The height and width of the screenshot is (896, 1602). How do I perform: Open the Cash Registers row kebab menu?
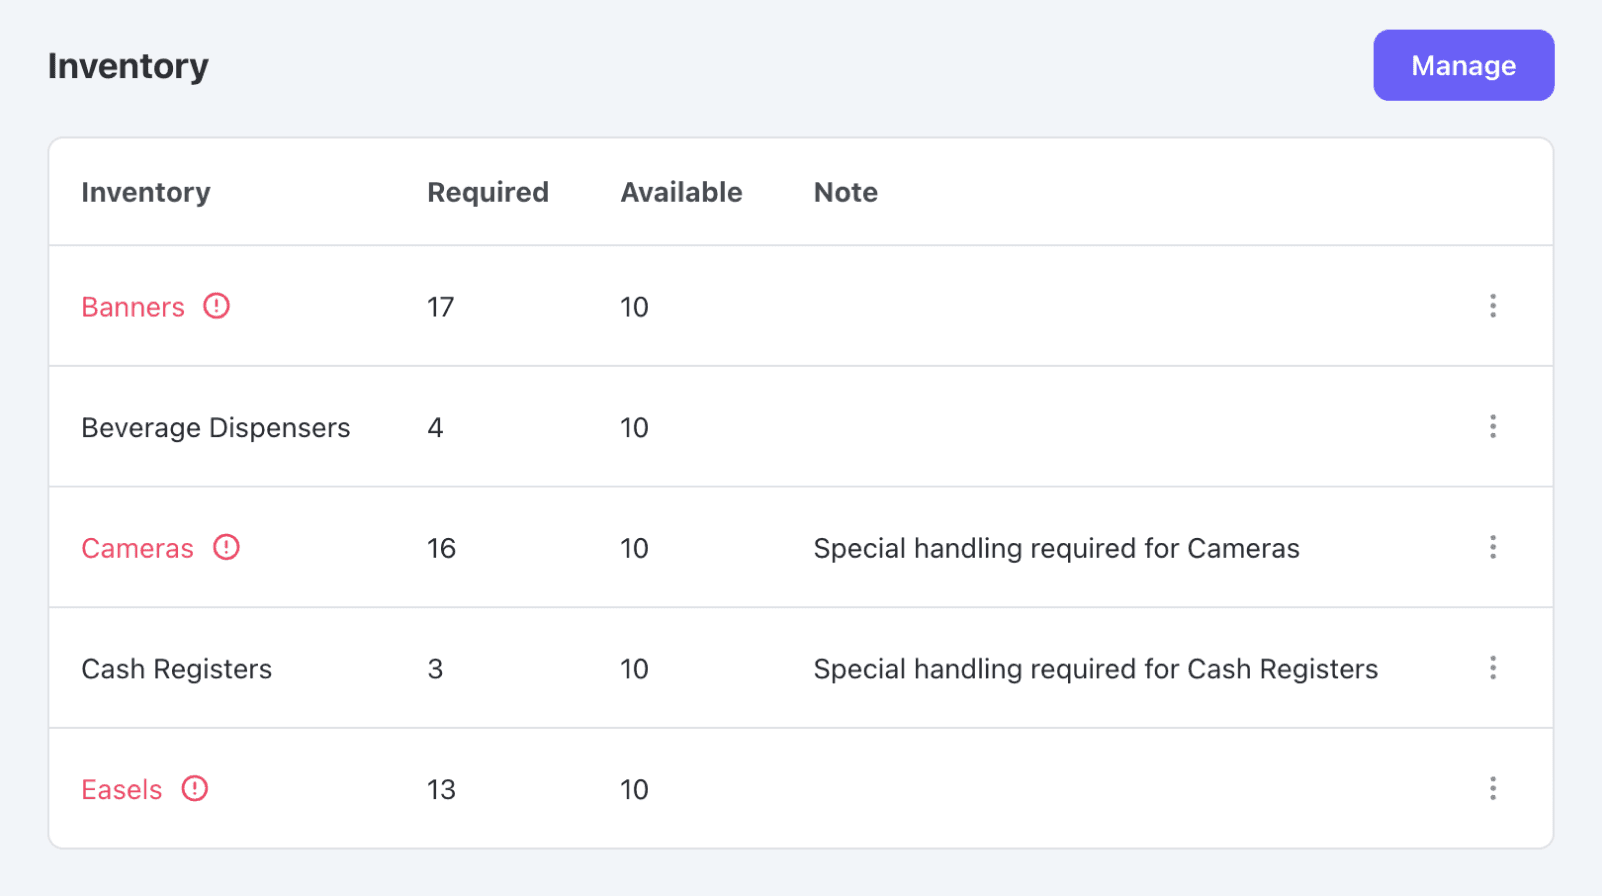click(1492, 668)
